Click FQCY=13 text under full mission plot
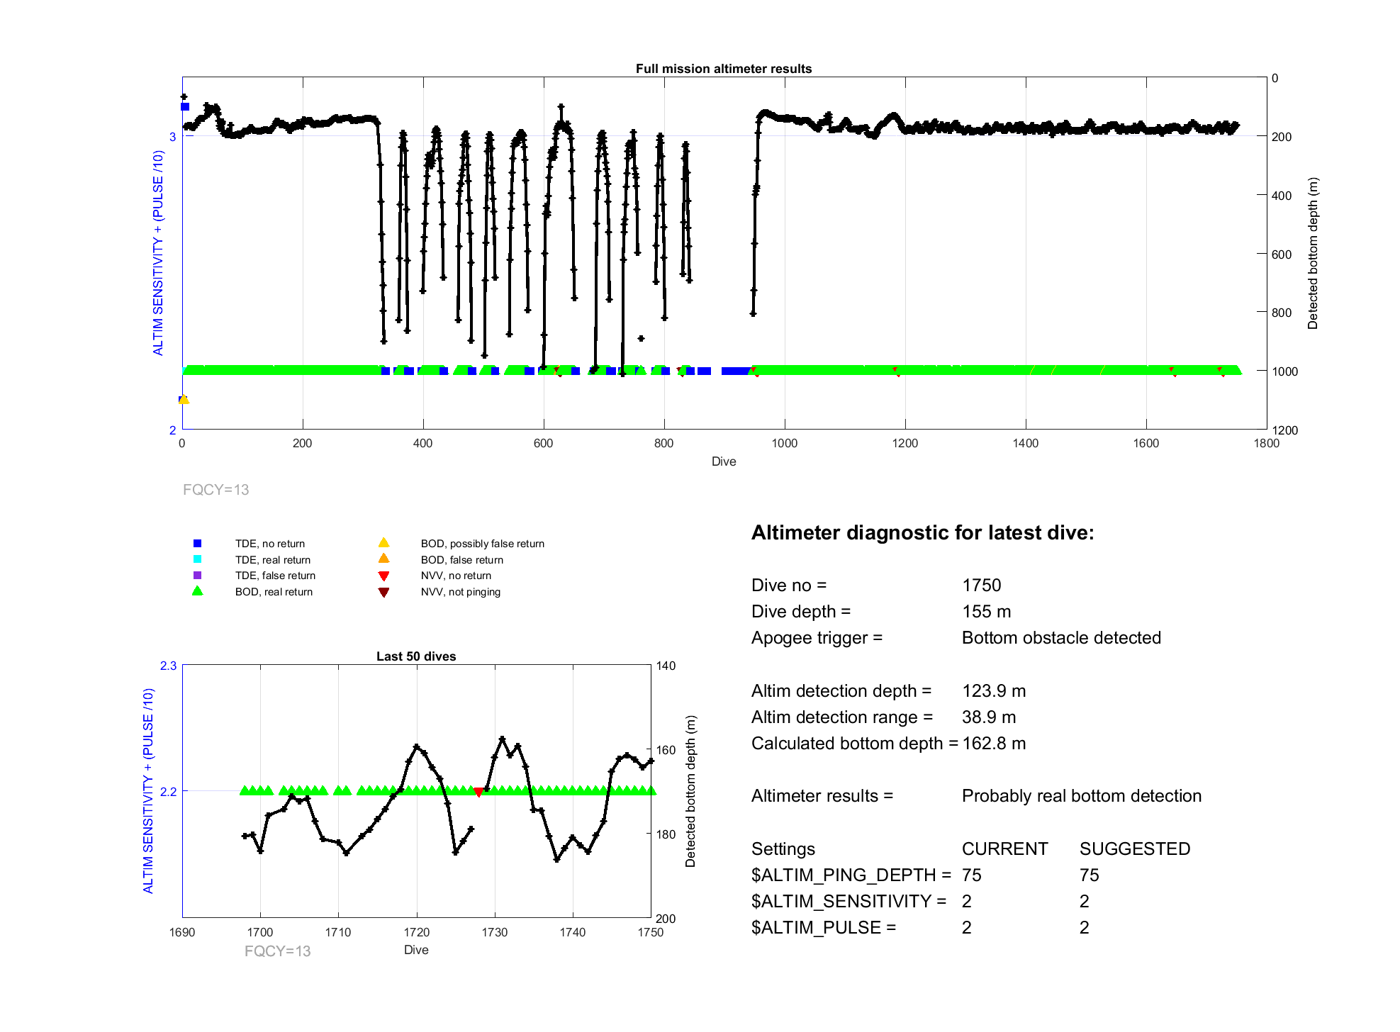 (216, 490)
